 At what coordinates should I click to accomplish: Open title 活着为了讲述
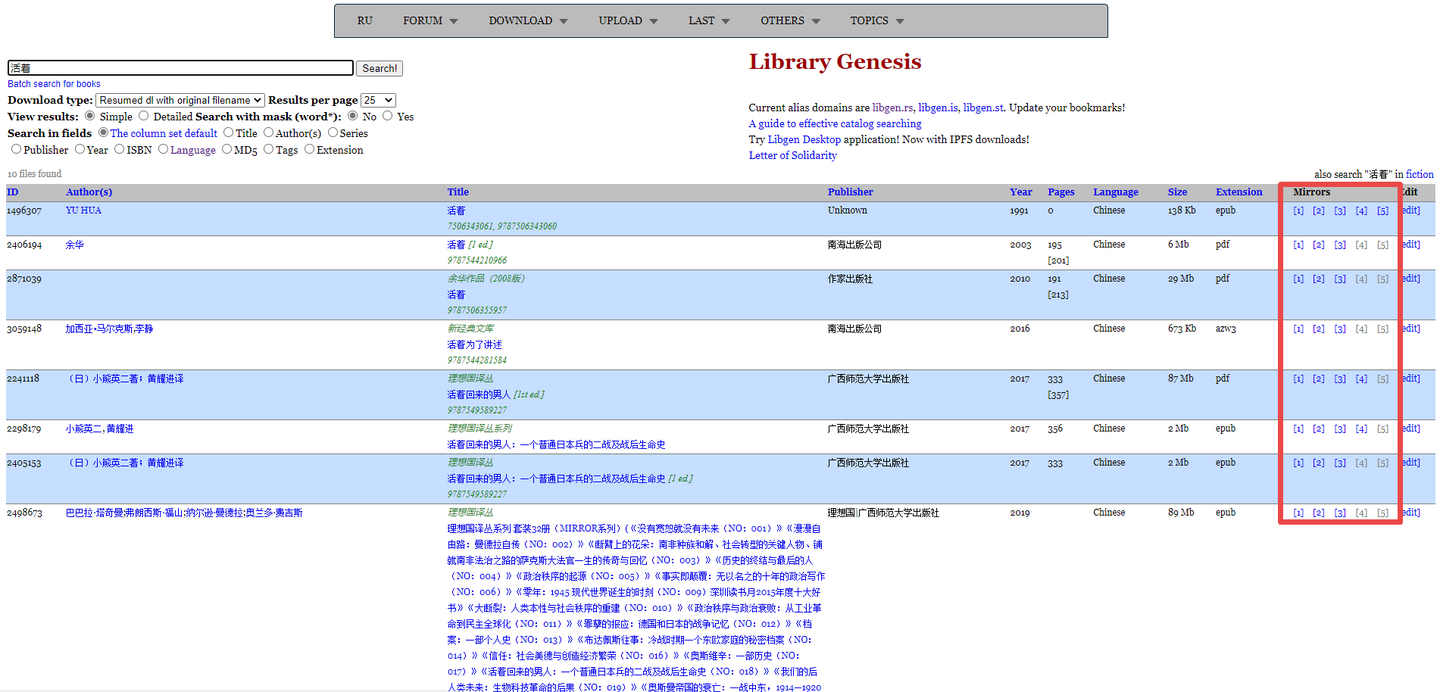475,345
